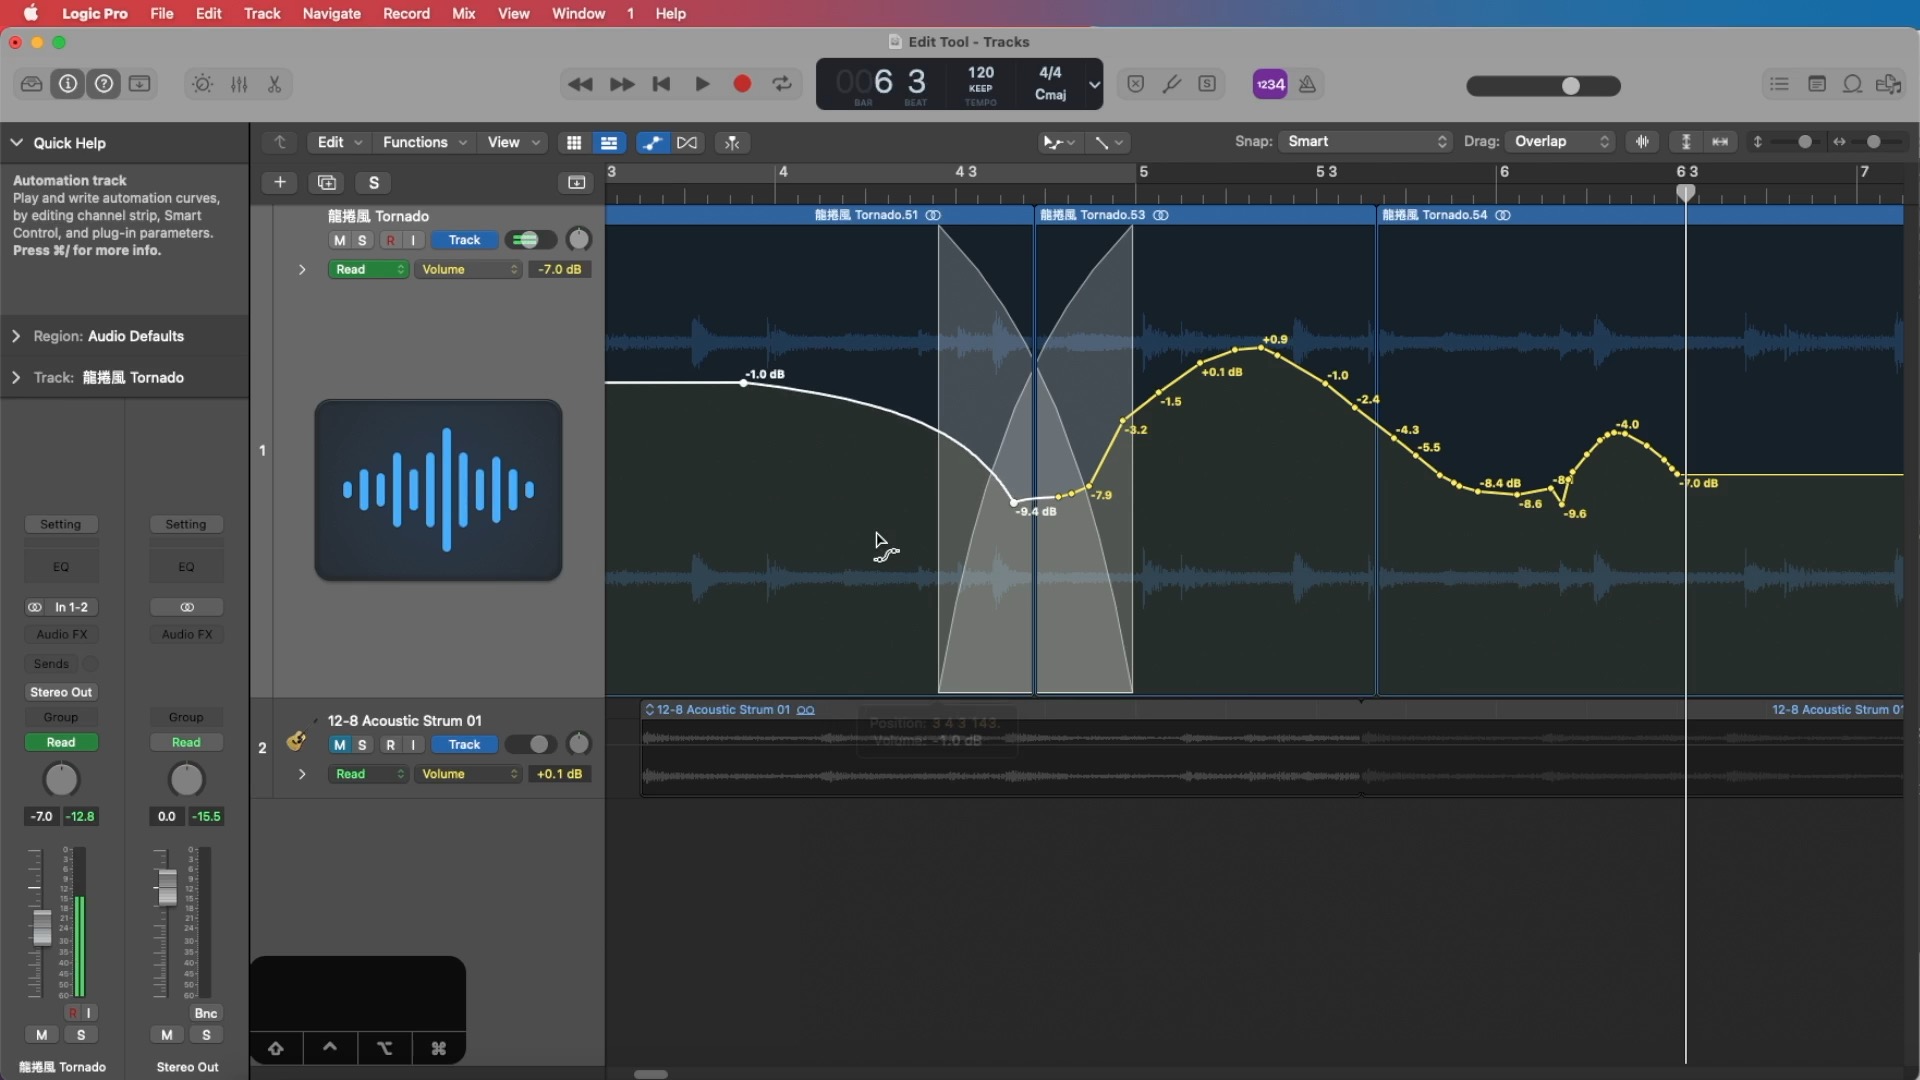Image resolution: width=1920 pixels, height=1080 pixels.
Task: Toggle the Flex show/hide button
Action: pyautogui.click(x=687, y=143)
